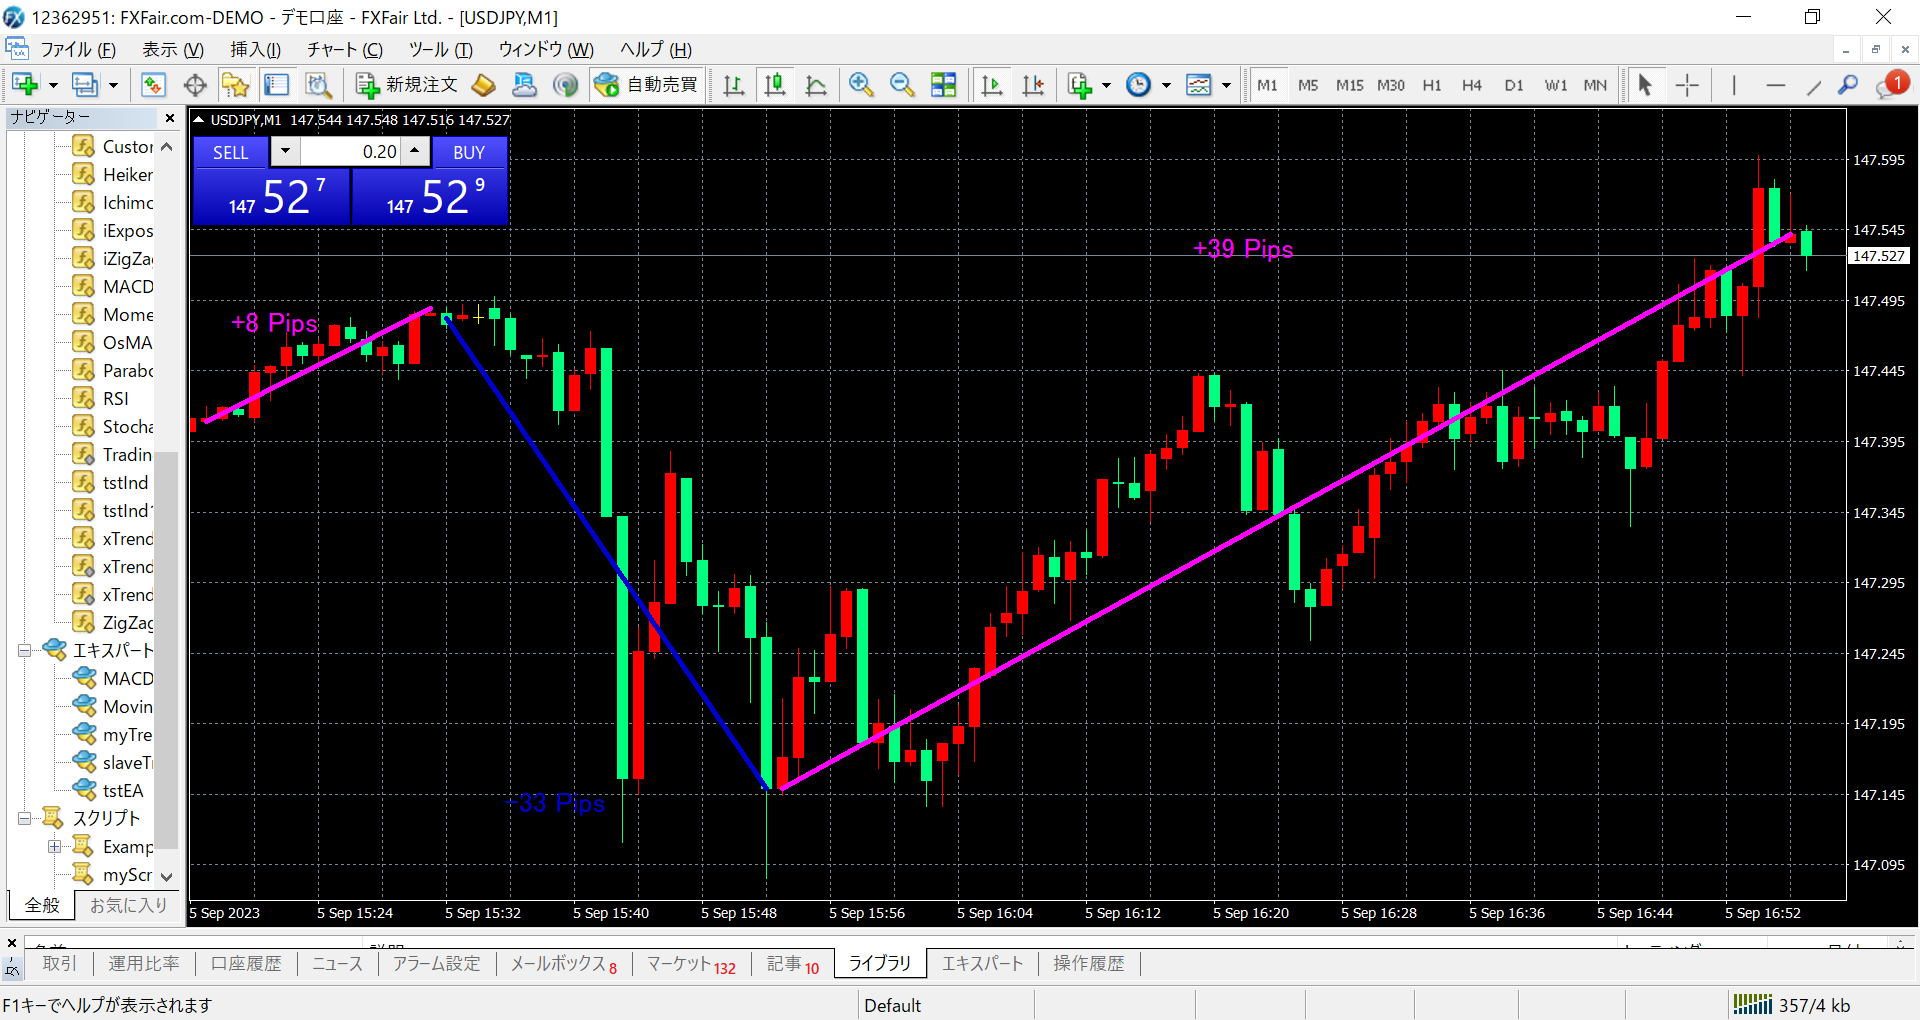
Task: Click the indicators list icon
Action: pos(1080,85)
